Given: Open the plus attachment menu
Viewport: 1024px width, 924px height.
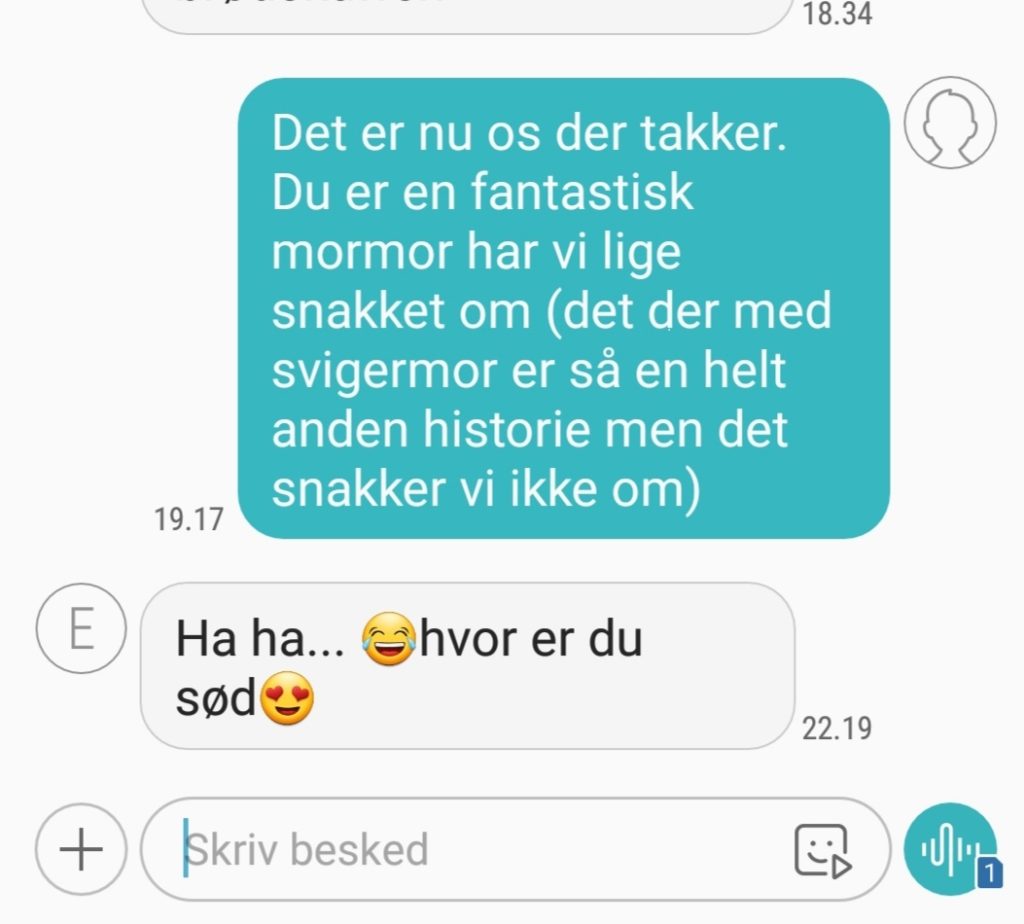Looking at the screenshot, I should pos(81,849).
